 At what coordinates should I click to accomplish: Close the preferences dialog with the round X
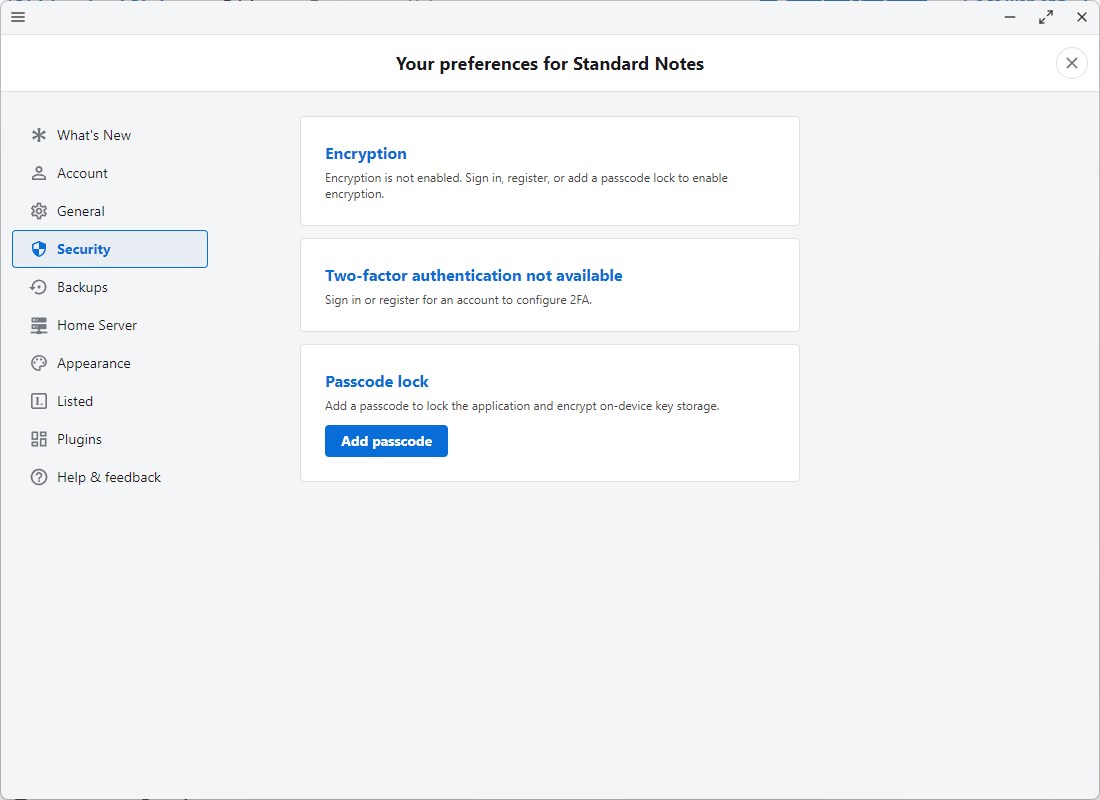(x=1071, y=63)
